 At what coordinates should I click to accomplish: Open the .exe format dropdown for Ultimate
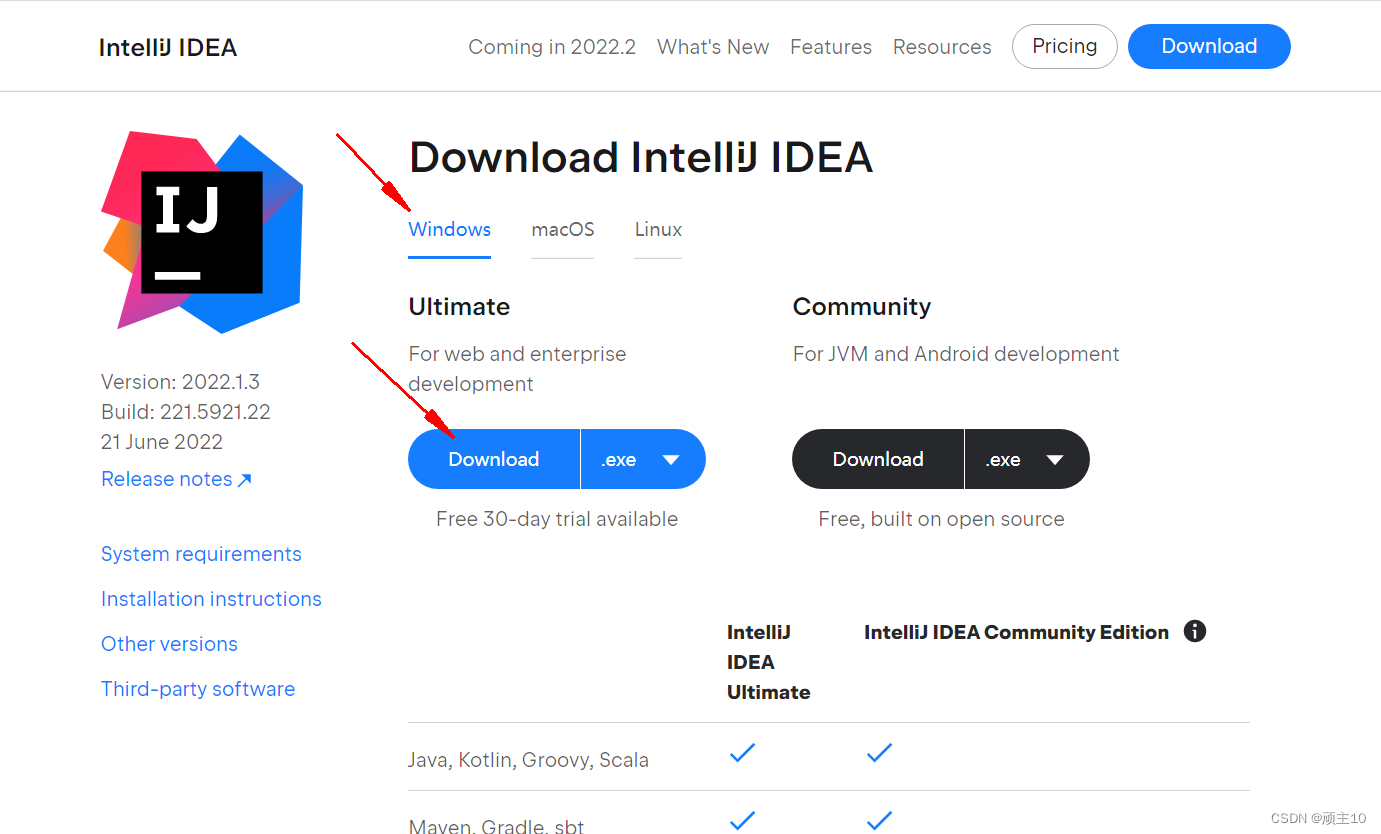(x=643, y=459)
